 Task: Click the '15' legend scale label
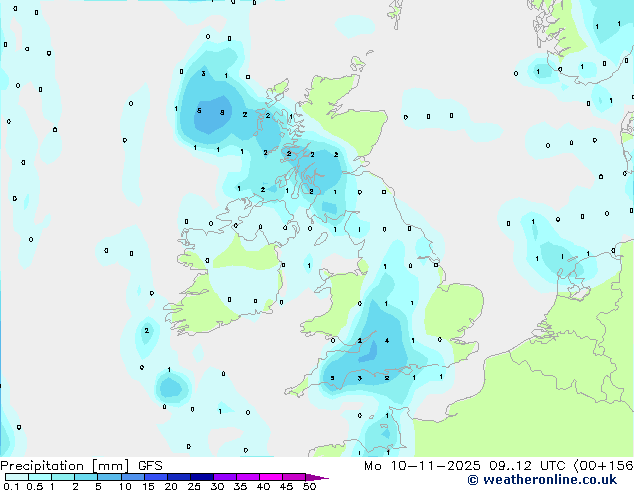pos(148,486)
